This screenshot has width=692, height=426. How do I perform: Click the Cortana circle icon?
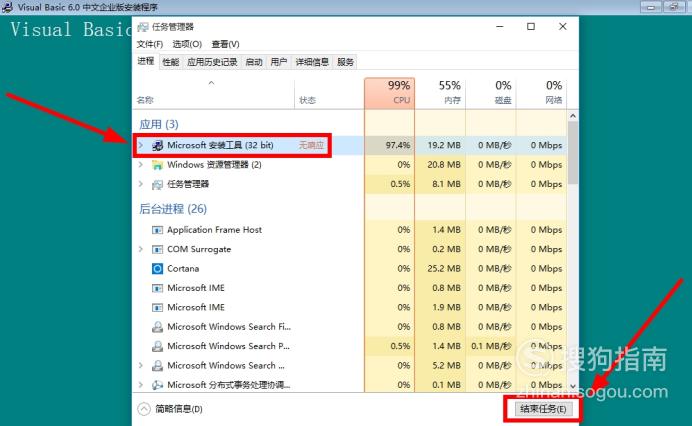157,268
